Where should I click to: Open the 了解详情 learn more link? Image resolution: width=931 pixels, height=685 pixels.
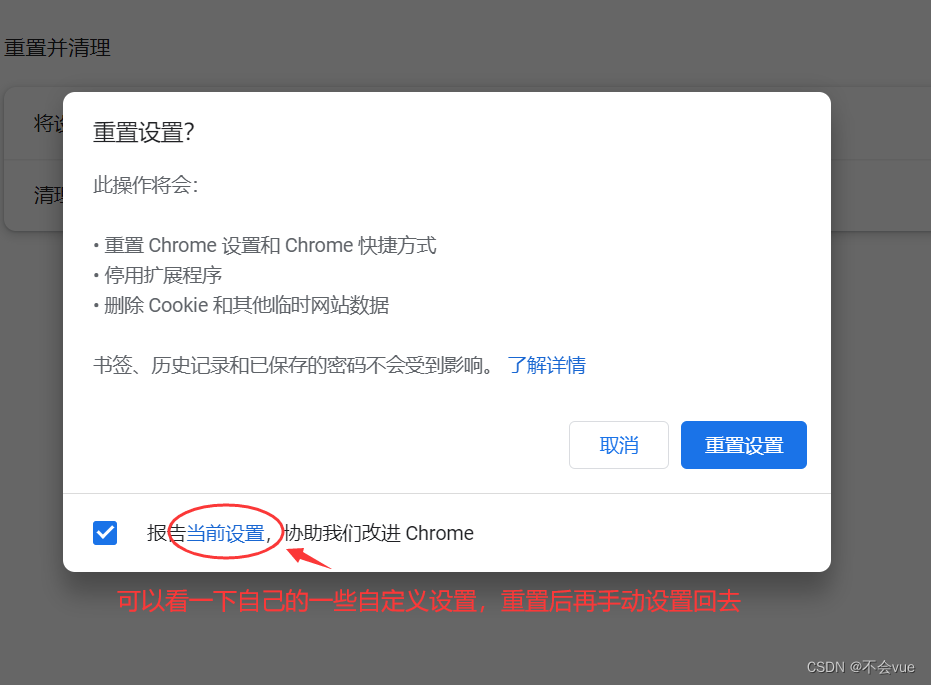pyautogui.click(x=547, y=365)
